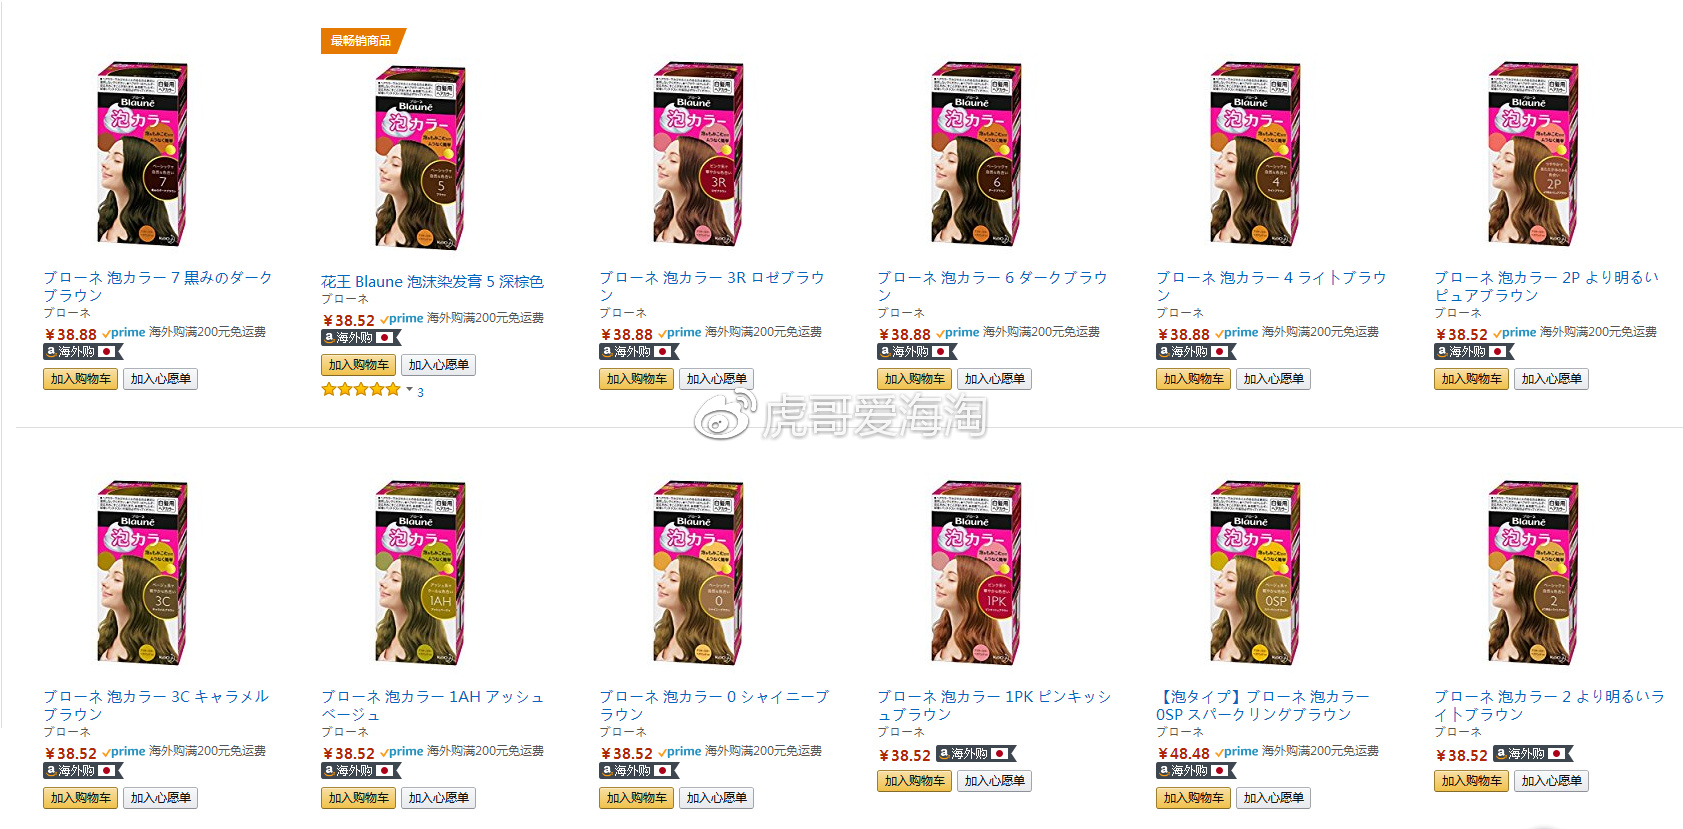Viewport: 1683px width, 829px height.
Task: Open the 3R ロゼブラウン product box image
Action: point(698,154)
